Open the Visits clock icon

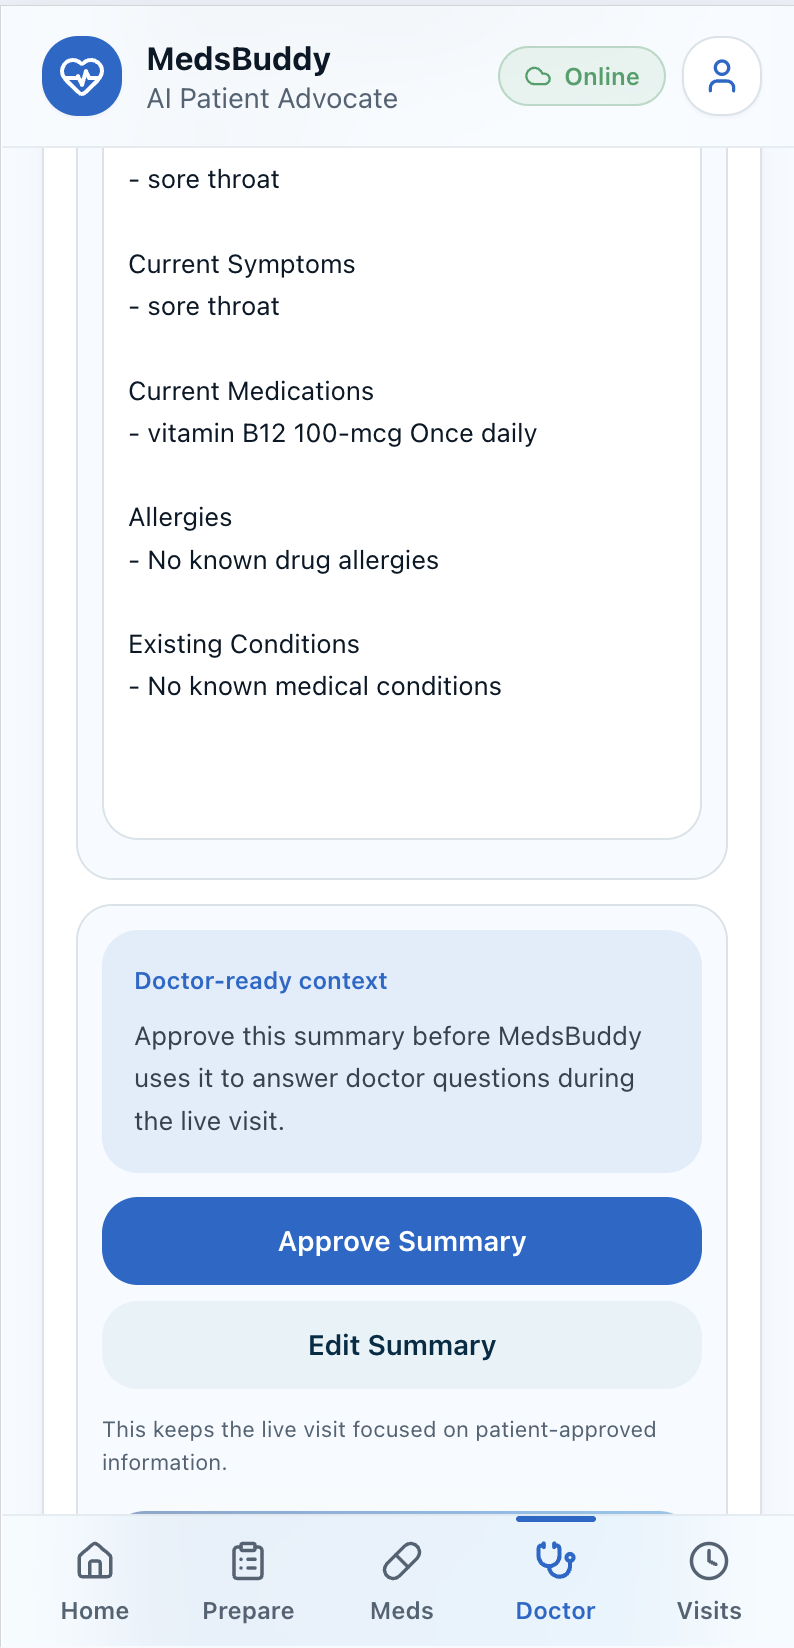tap(709, 1560)
